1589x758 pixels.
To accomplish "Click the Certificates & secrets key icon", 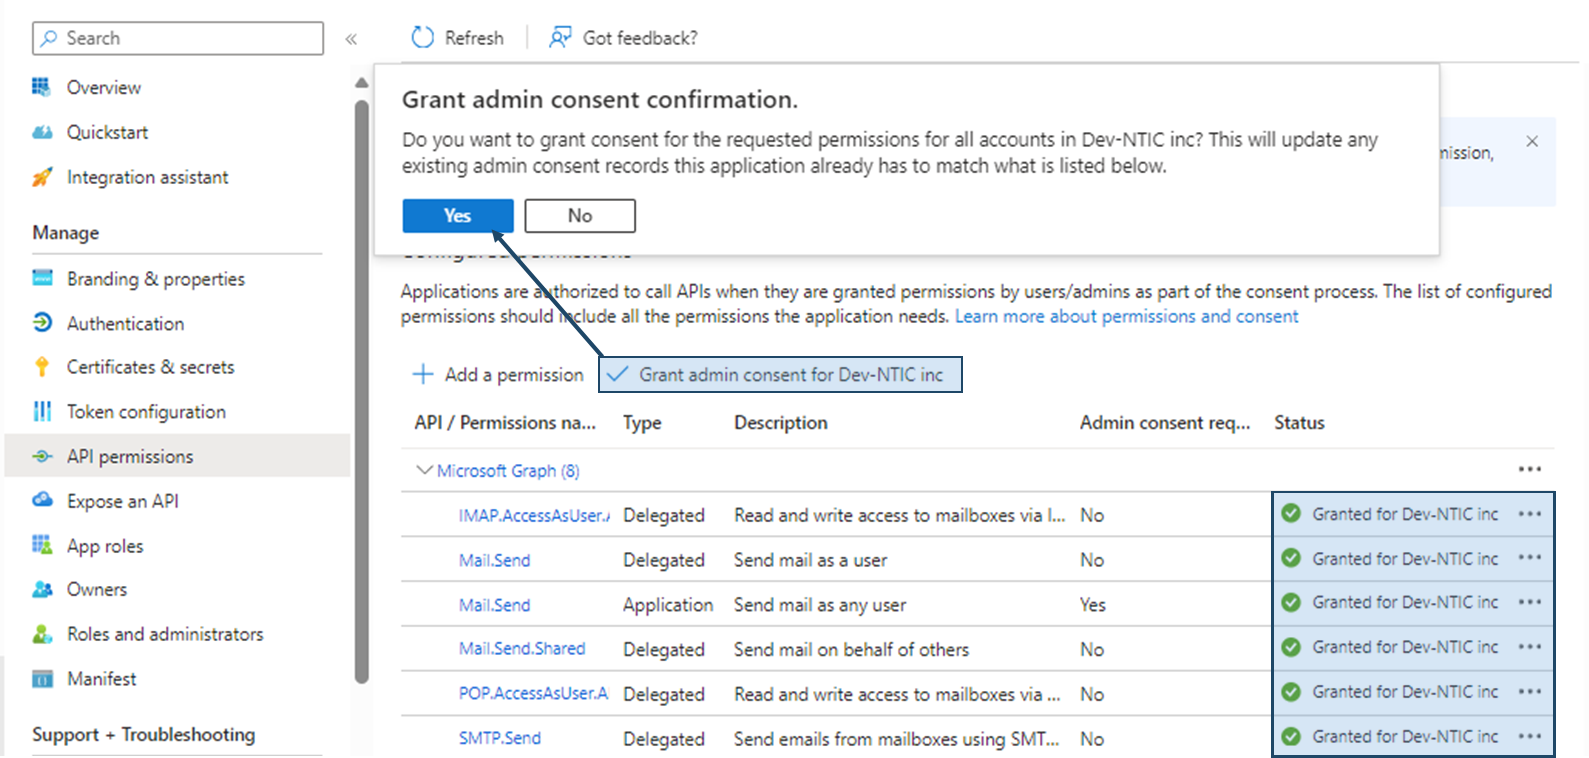I will point(42,367).
